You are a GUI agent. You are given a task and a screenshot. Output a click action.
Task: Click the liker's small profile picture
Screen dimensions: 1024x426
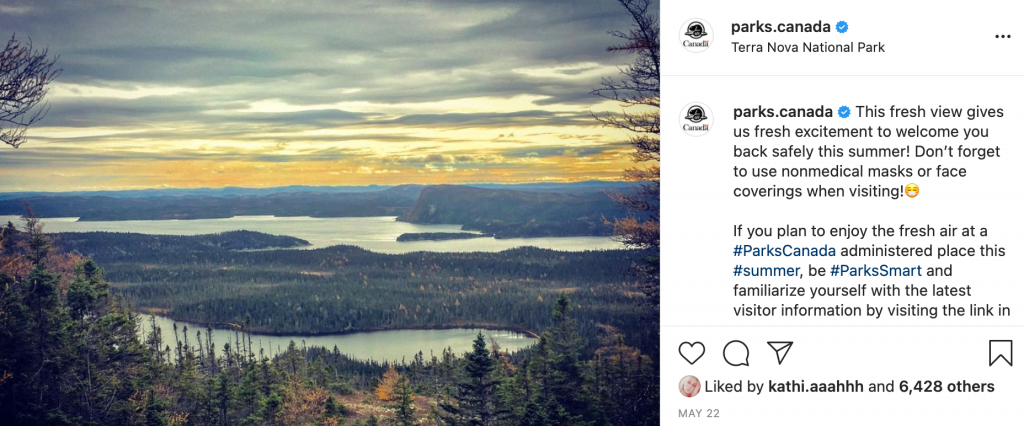click(689, 387)
